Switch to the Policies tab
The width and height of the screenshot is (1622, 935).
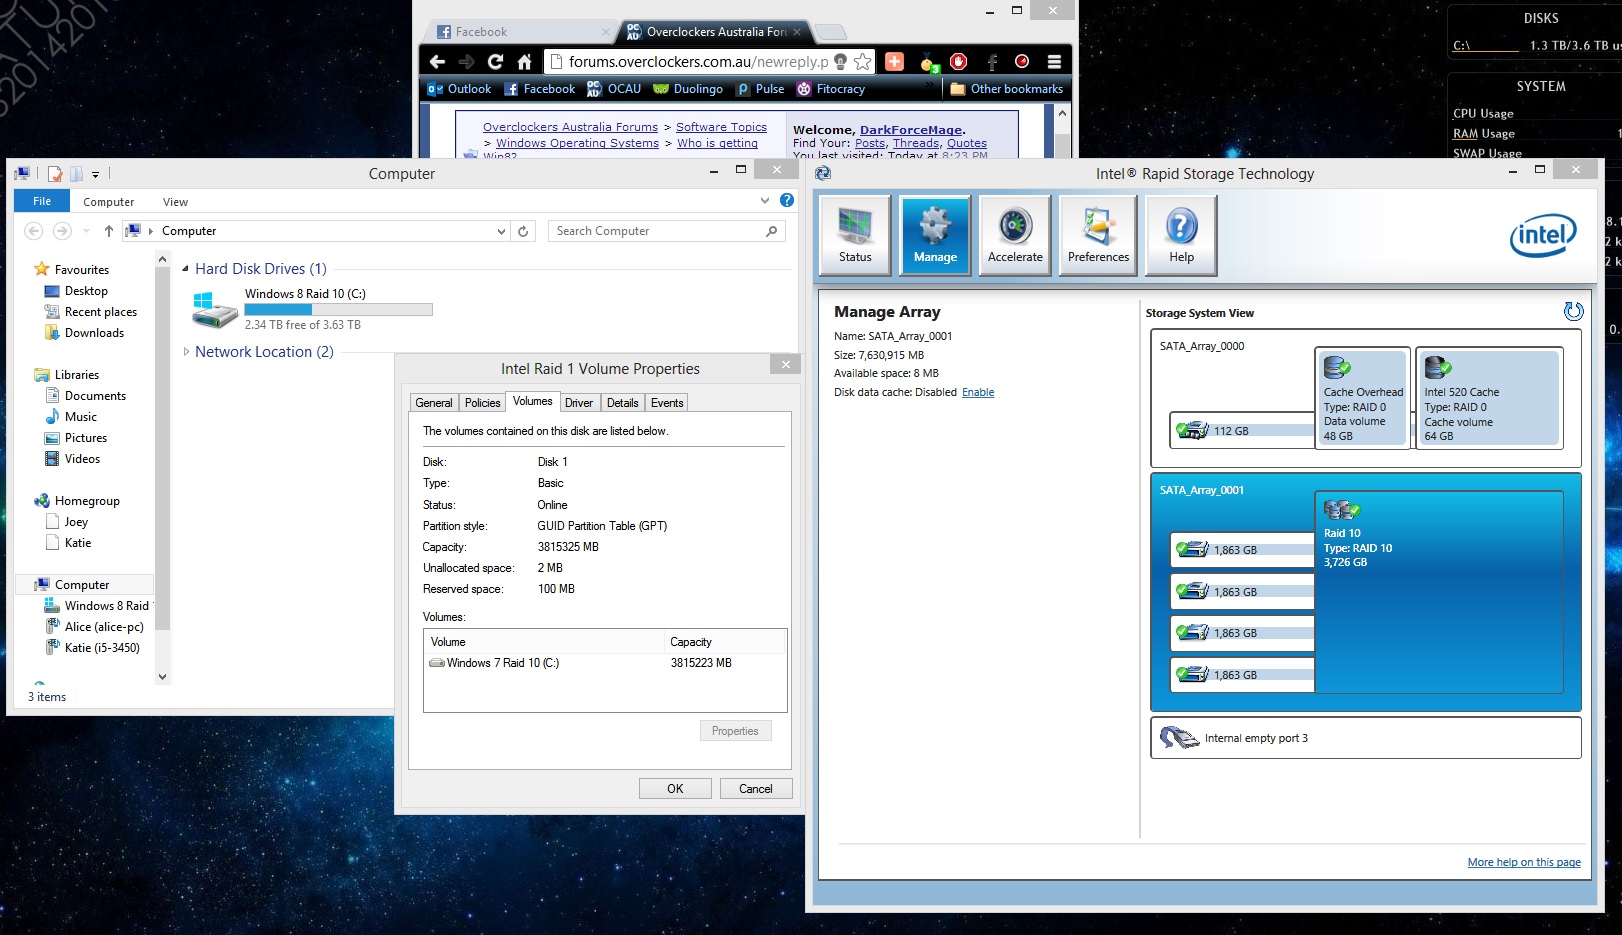click(x=482, y=403)
